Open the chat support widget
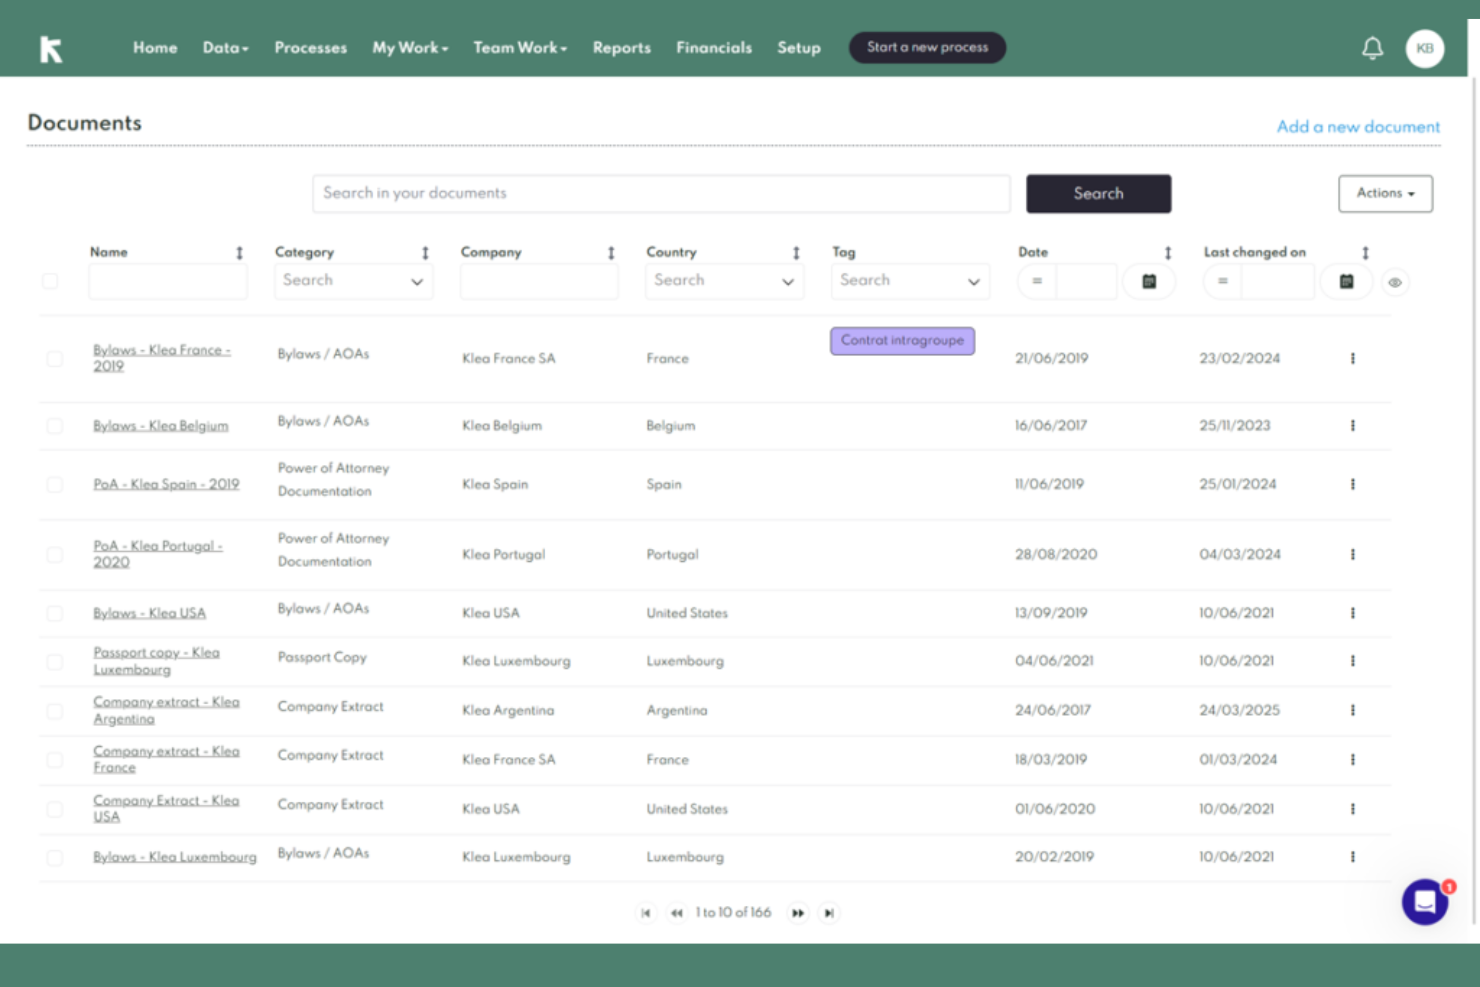The image size is (1480, 987). pos(1424,901)
